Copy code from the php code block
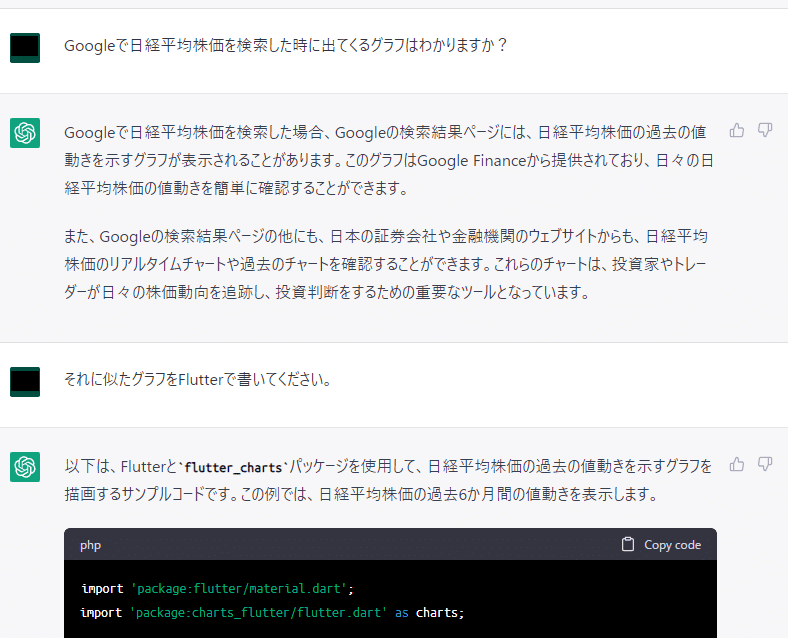This screenshot has width=788, height=638. (661, 545)
